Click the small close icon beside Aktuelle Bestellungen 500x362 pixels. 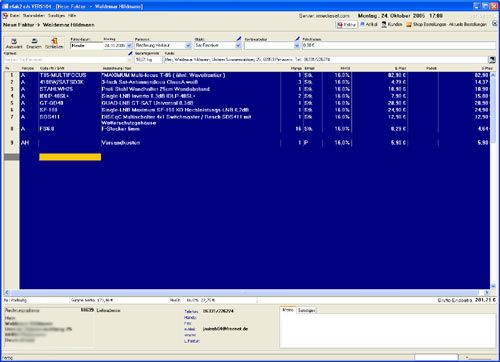pos(494,24)
